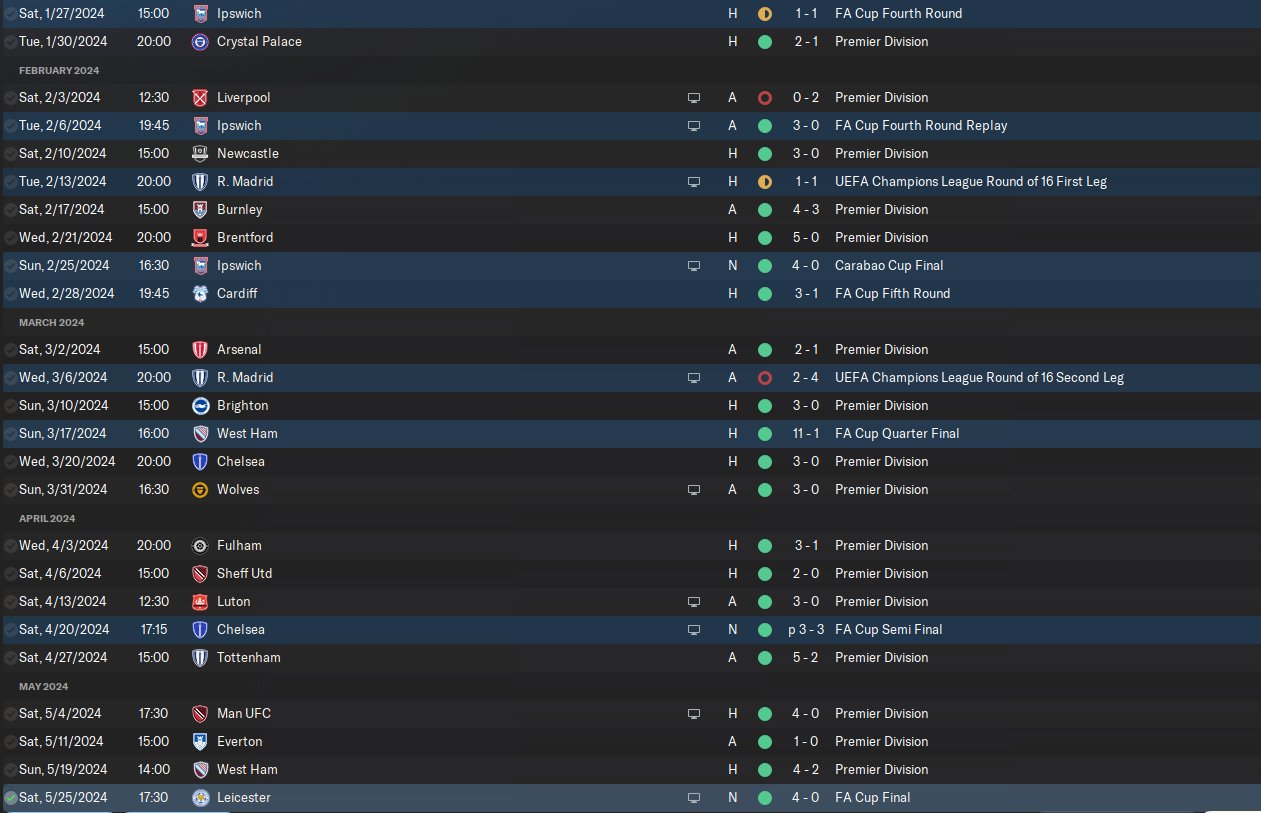Select the Newcastle 3 - 0 fixture row
This screenshot has height=813, width=1261.
630,153
